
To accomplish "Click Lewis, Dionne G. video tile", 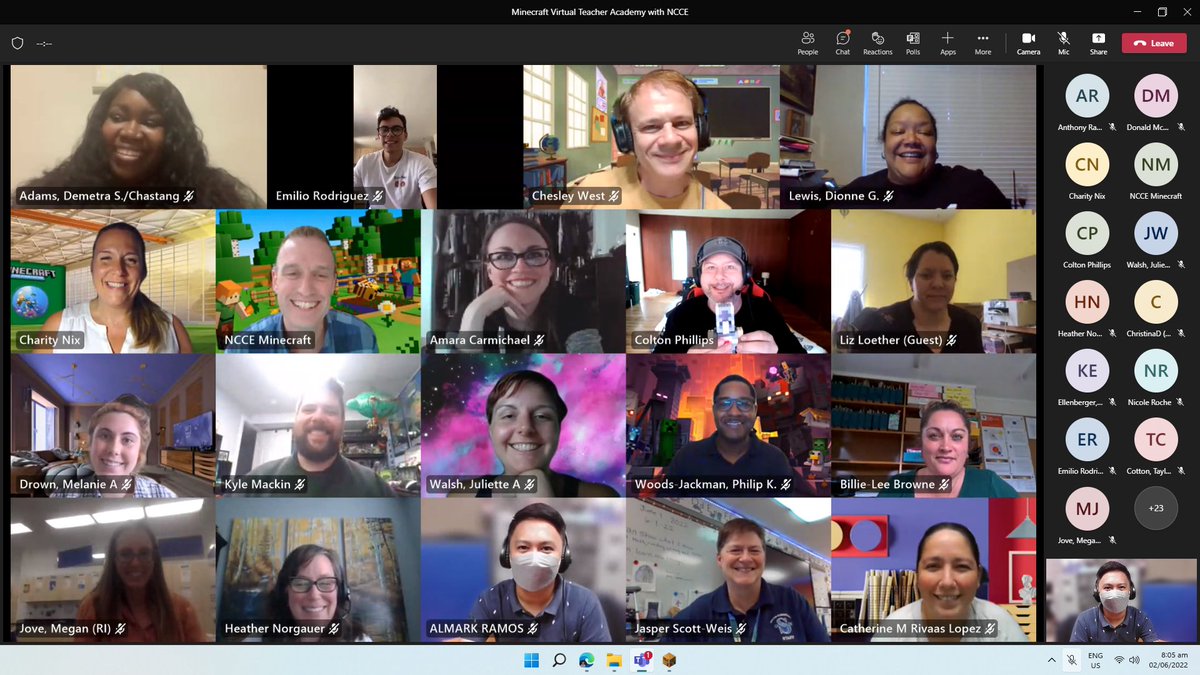I will 908,137.
